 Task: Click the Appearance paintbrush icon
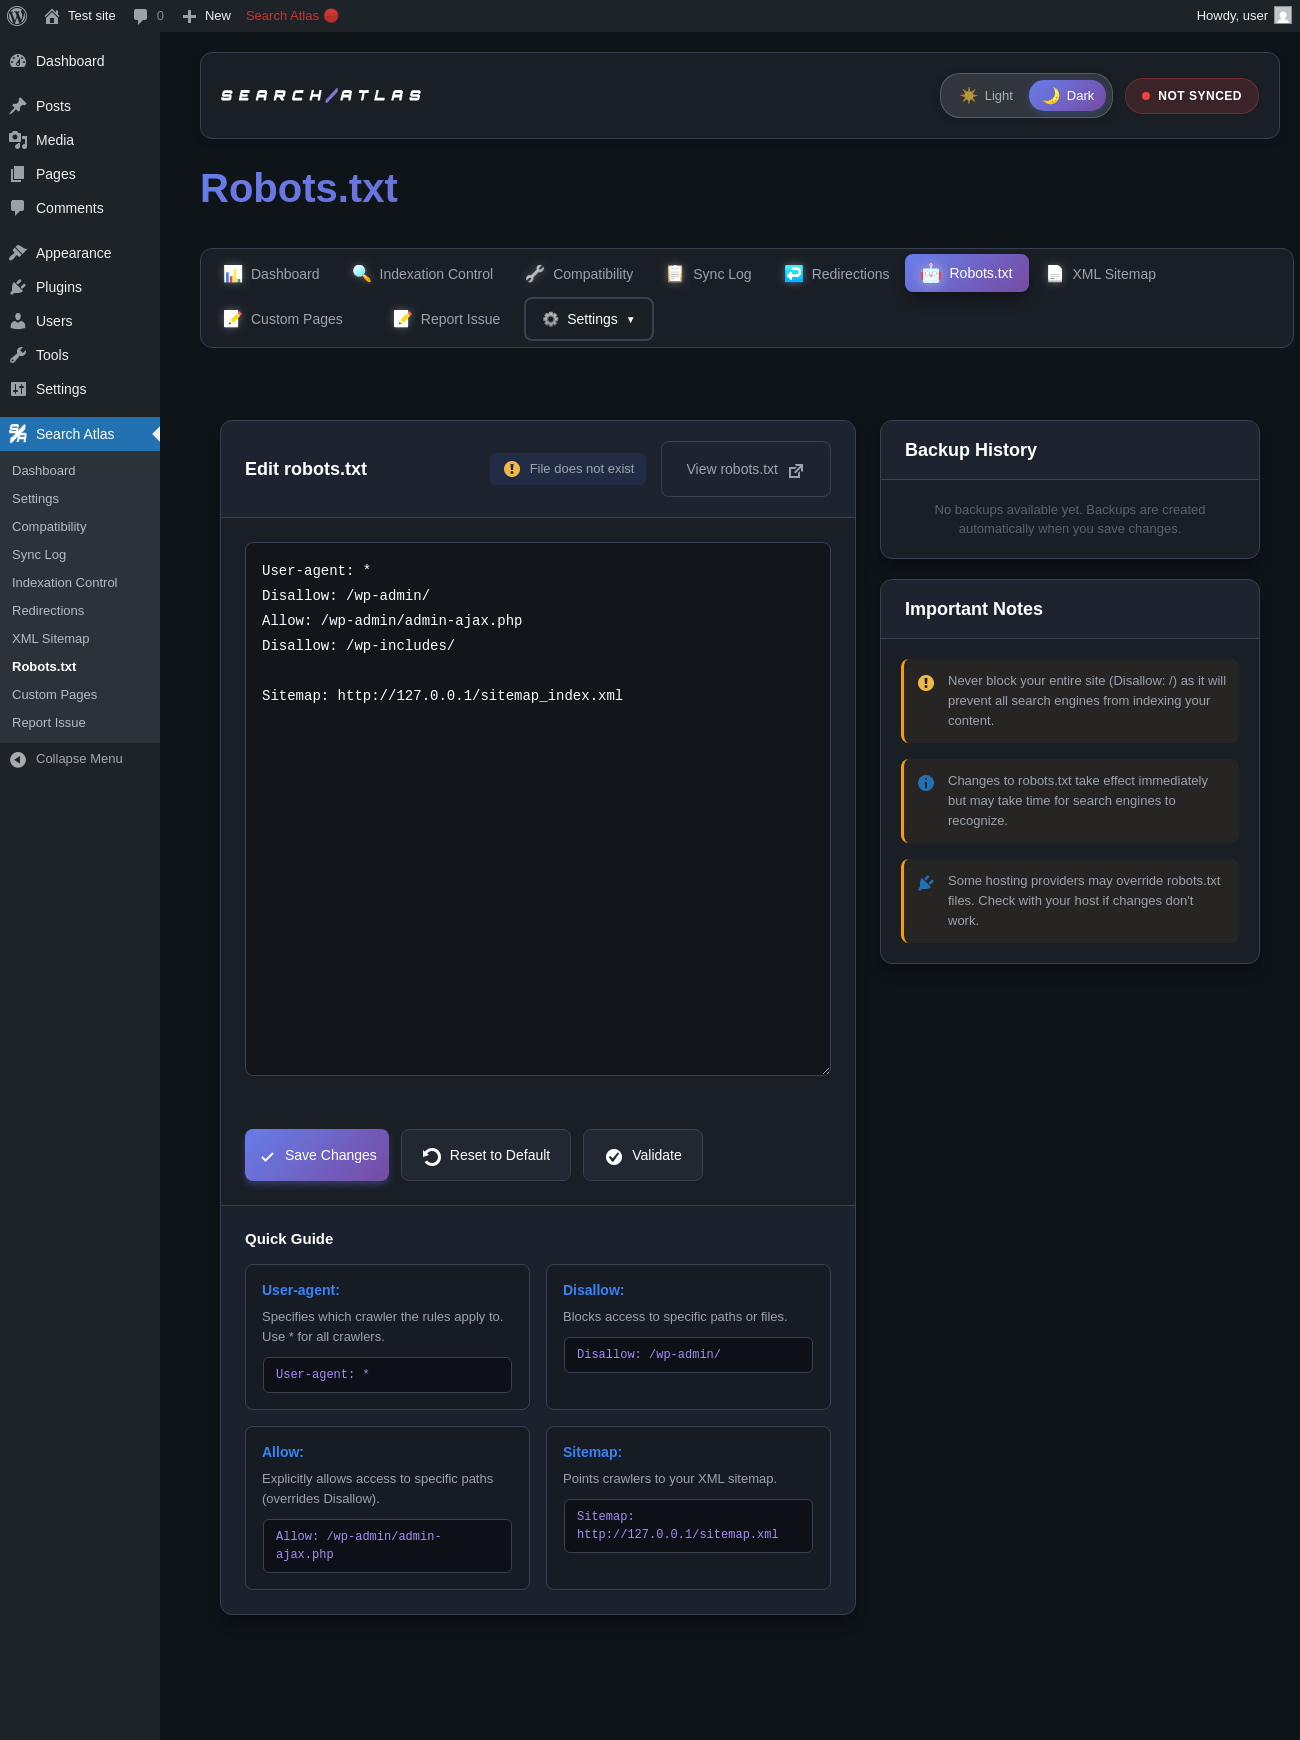18,253
